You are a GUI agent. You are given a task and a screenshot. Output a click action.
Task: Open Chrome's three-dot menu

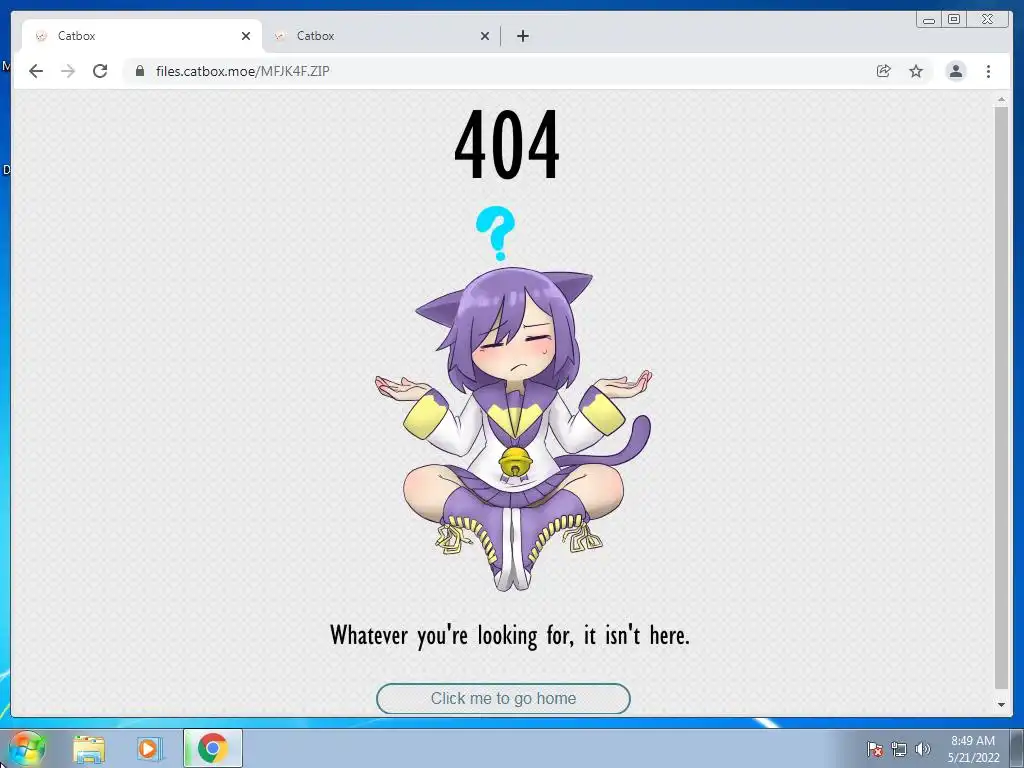coord(988,71)
